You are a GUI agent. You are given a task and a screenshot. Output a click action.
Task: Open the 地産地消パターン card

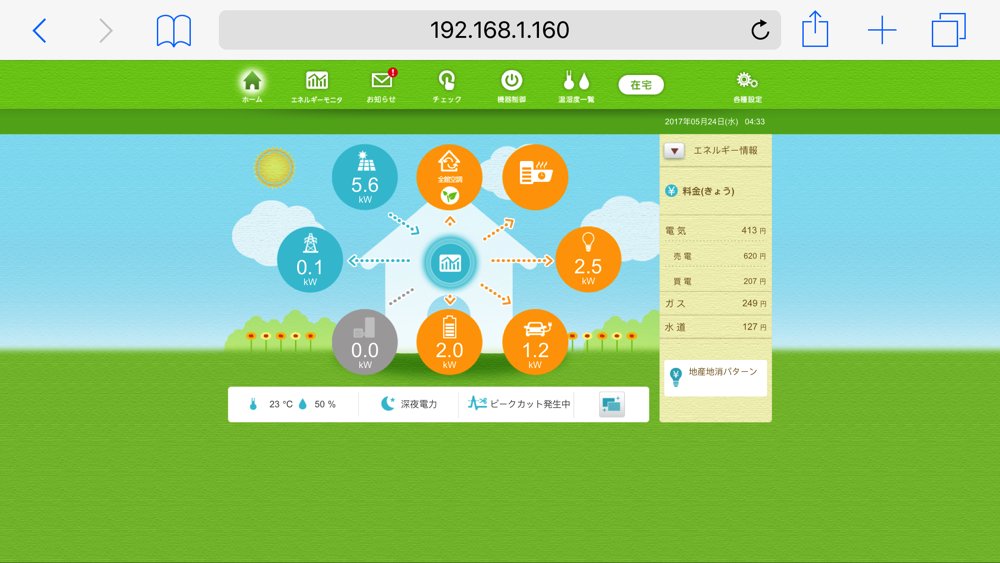pyautogui.click(x=716, y=378)
